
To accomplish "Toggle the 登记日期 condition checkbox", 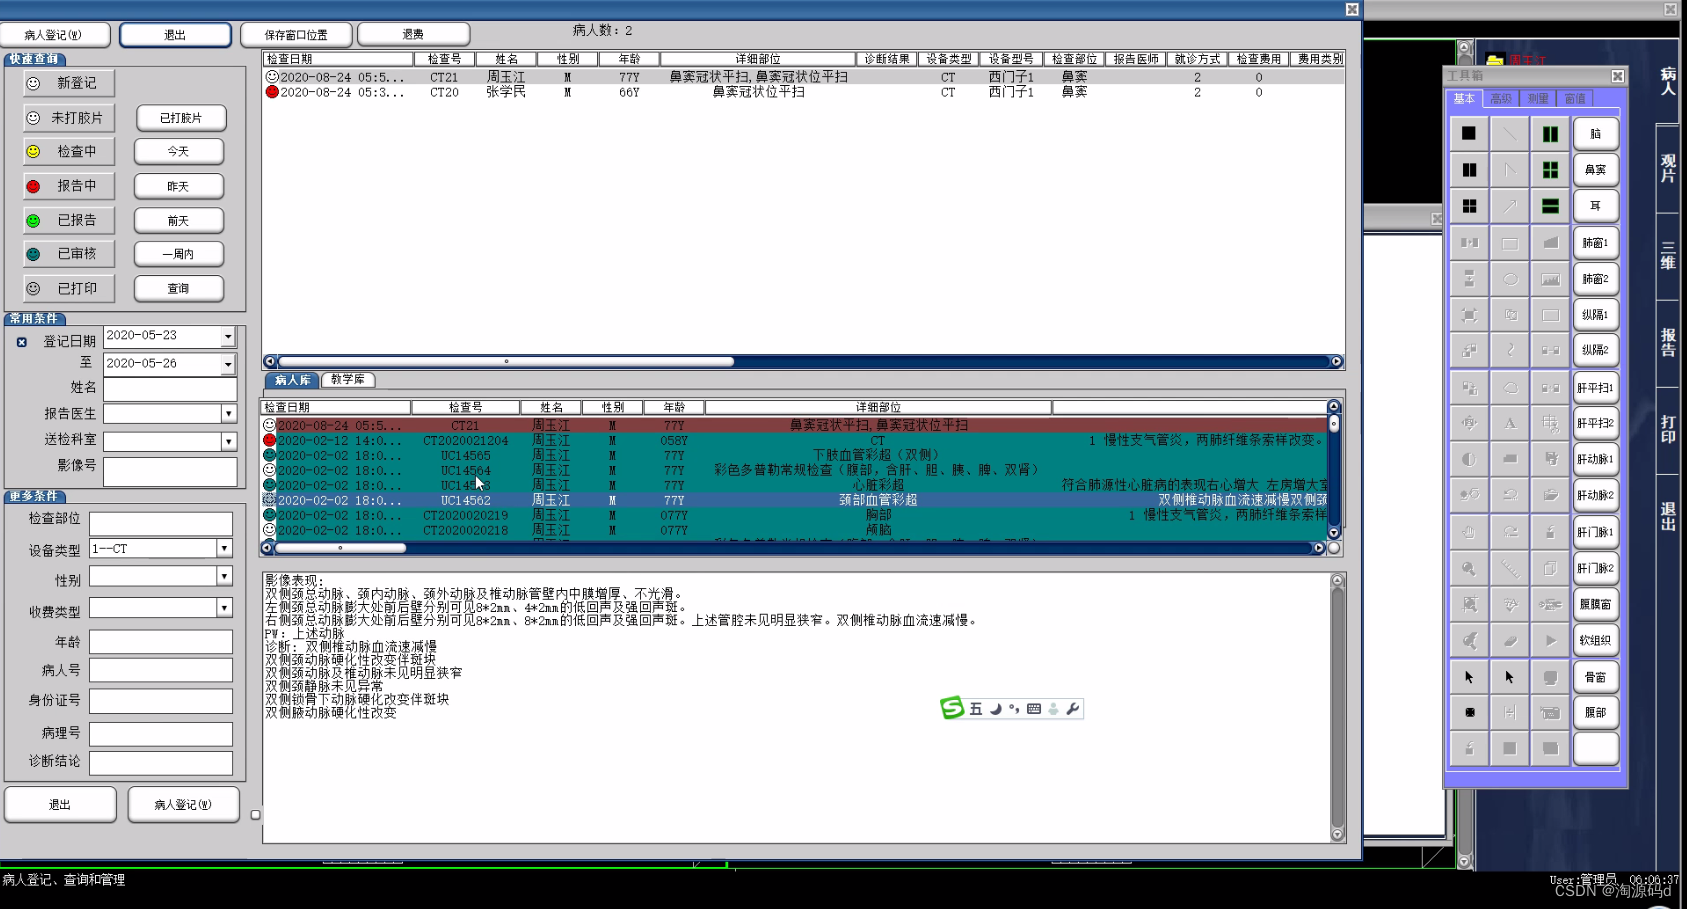I will click(22, 342).
